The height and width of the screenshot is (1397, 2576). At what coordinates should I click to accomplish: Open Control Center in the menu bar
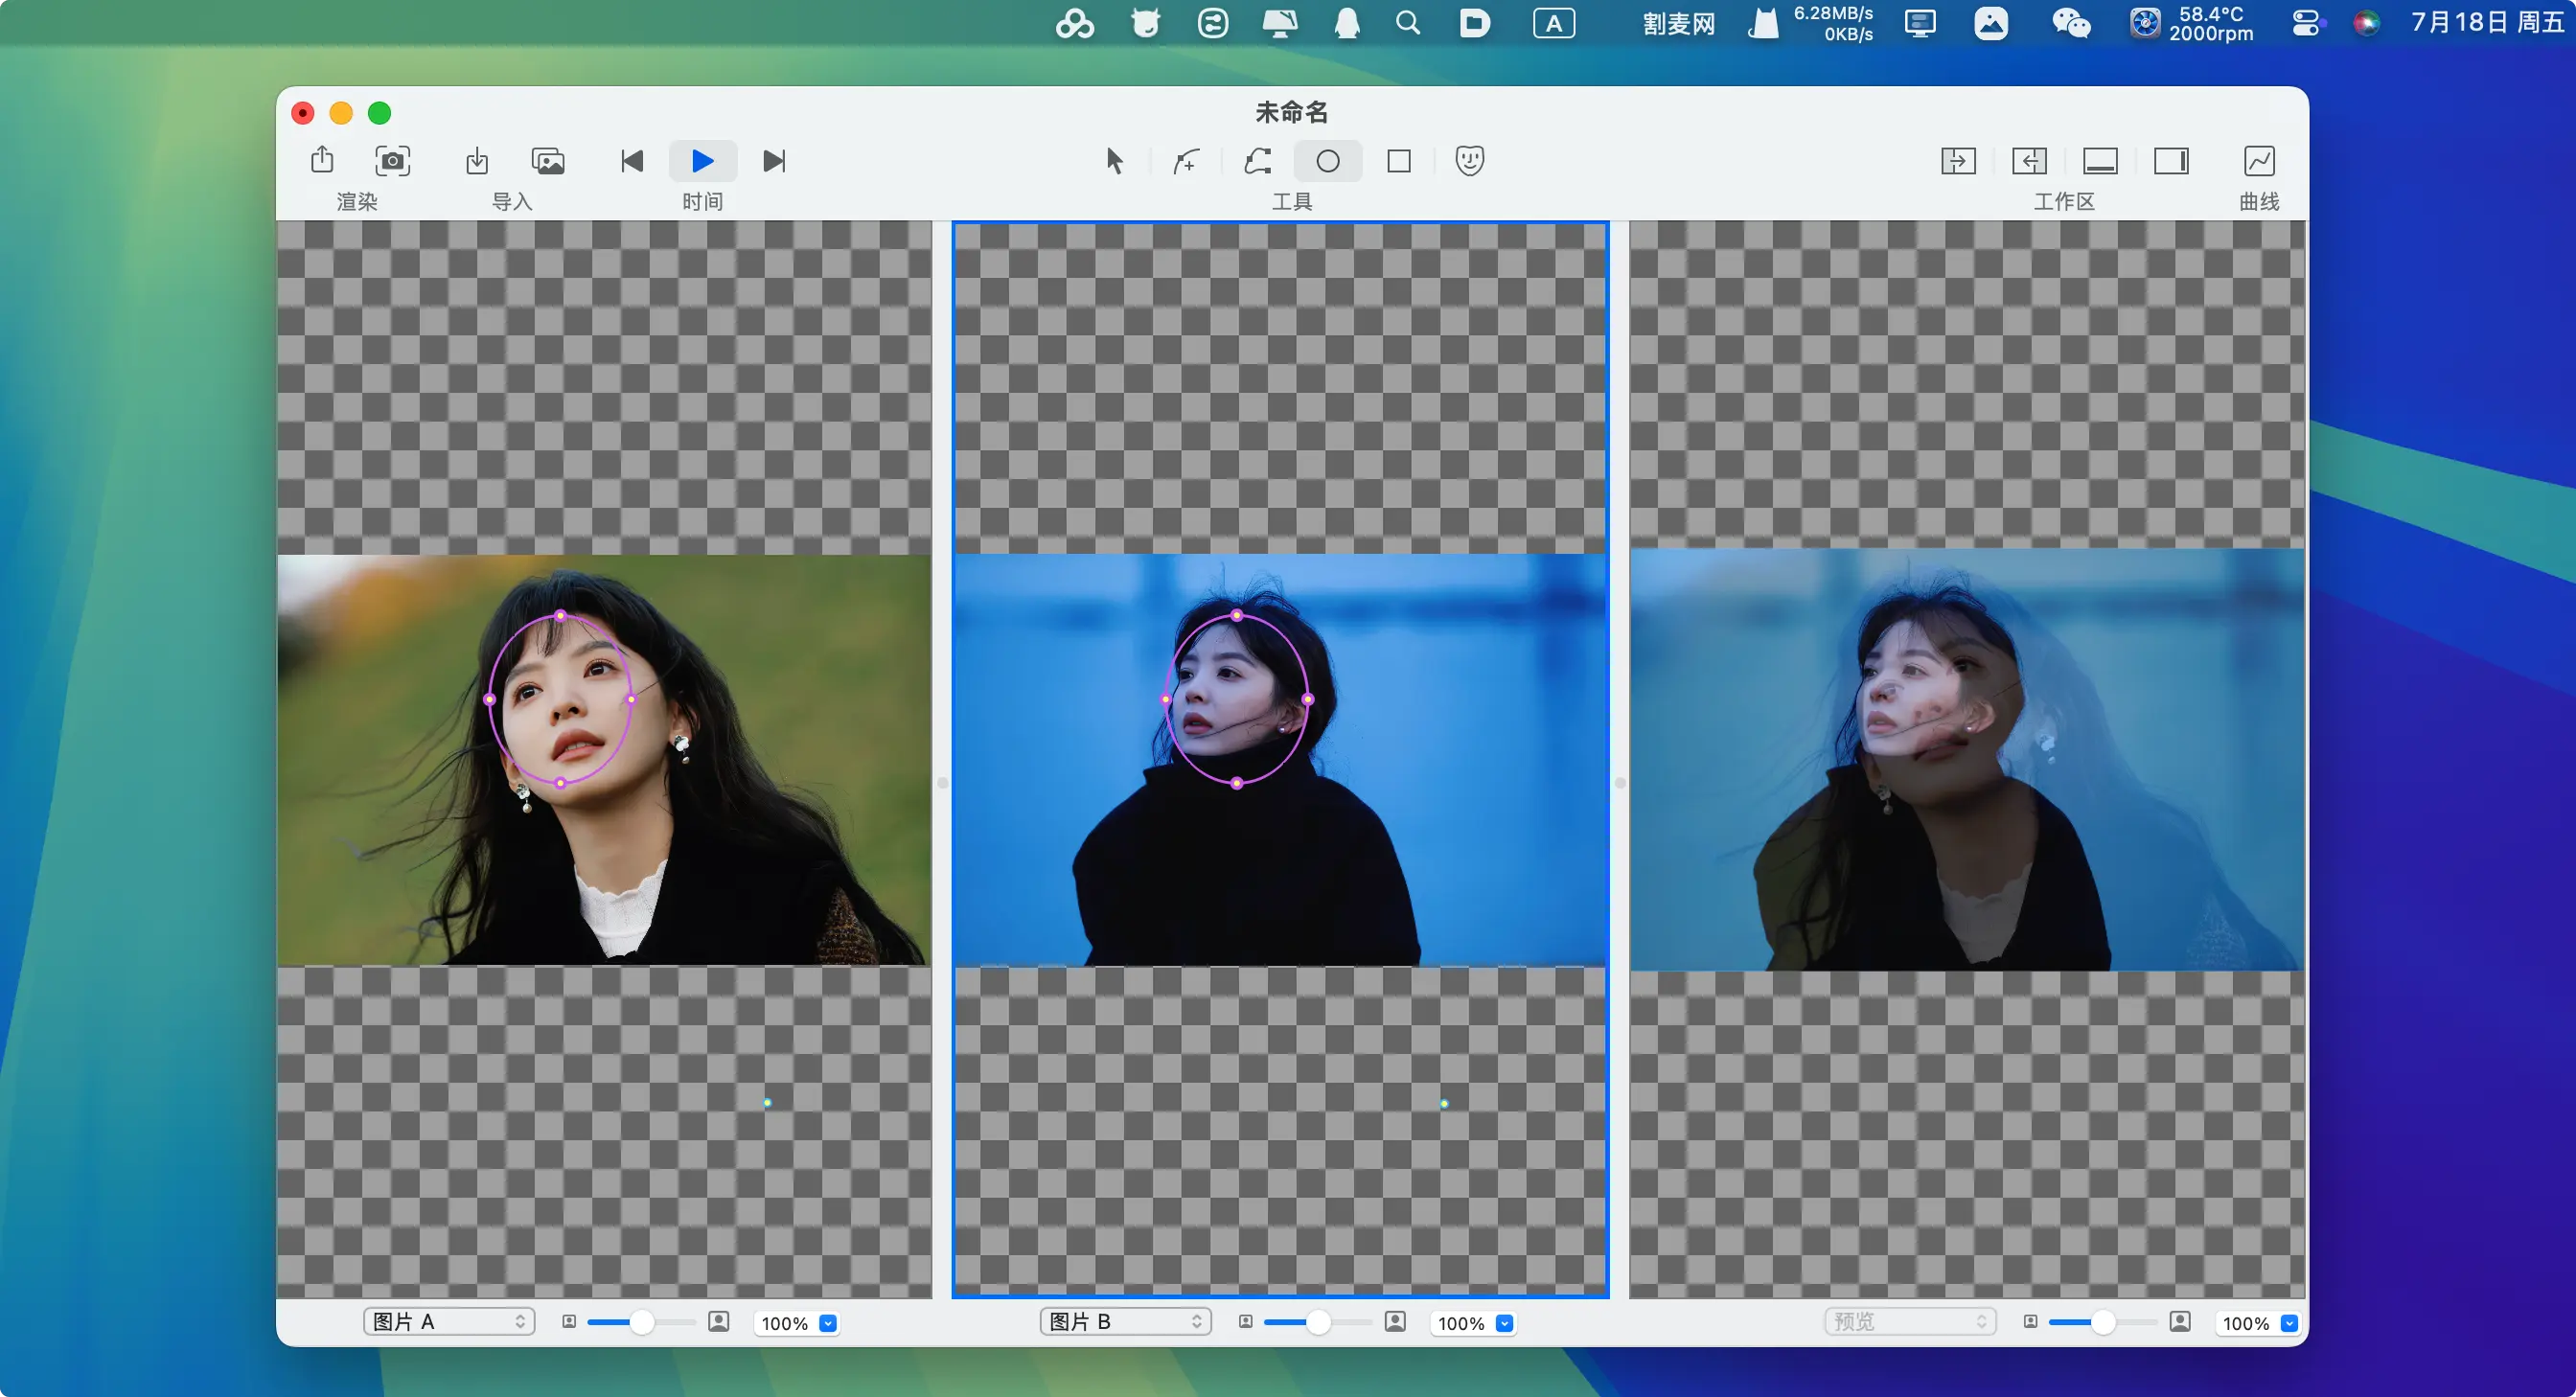click(2306, 23)
